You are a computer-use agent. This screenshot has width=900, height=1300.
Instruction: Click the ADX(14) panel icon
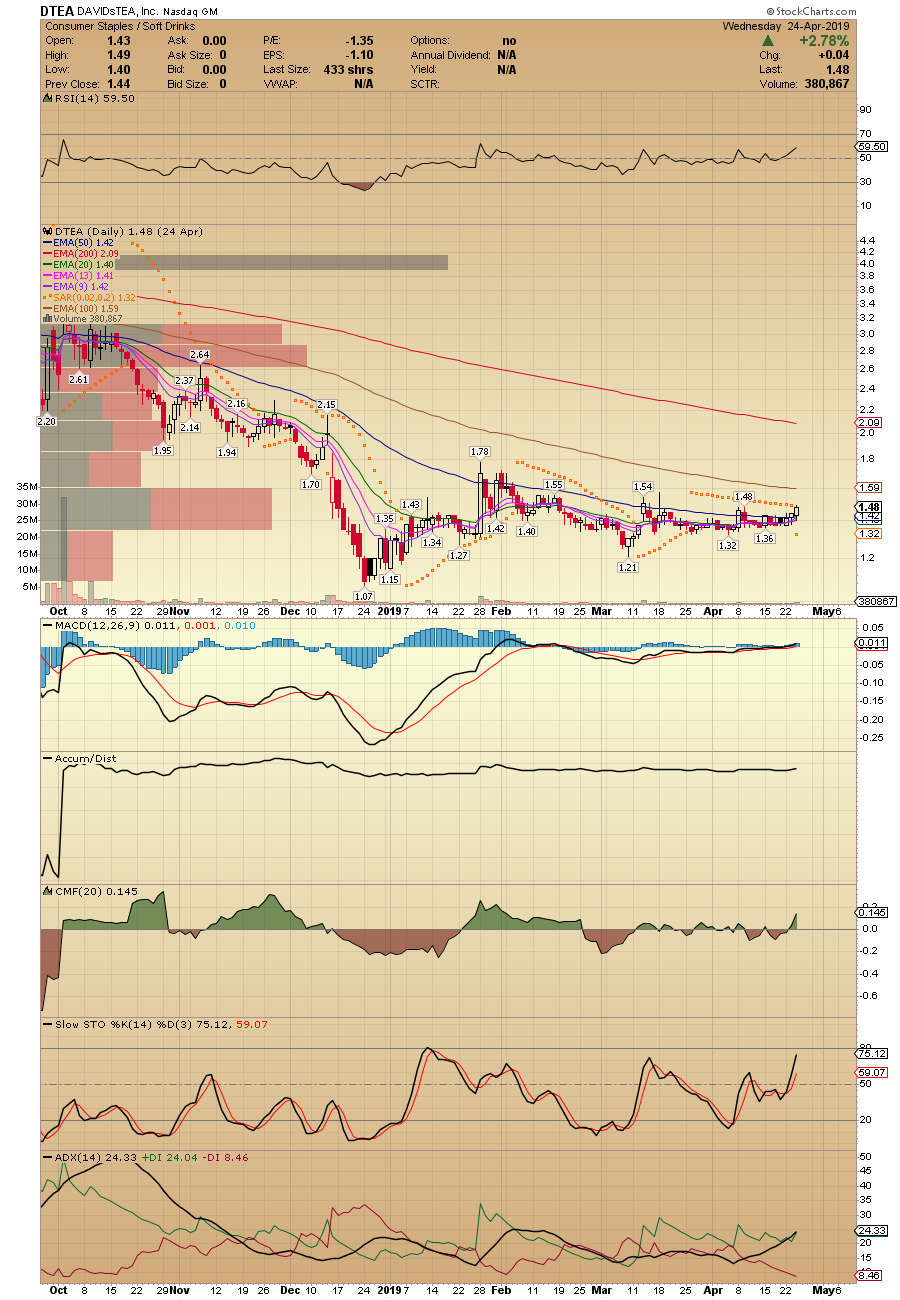46,1157
